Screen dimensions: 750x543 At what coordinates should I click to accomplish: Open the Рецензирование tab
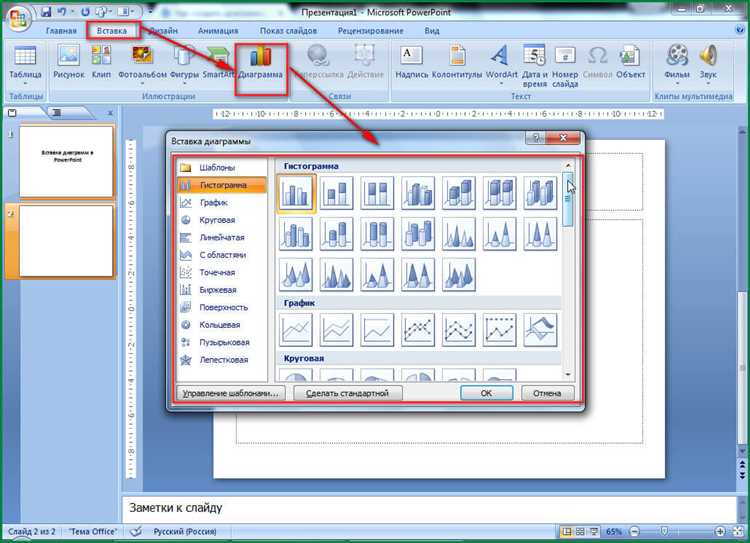(x=371, y=31)
